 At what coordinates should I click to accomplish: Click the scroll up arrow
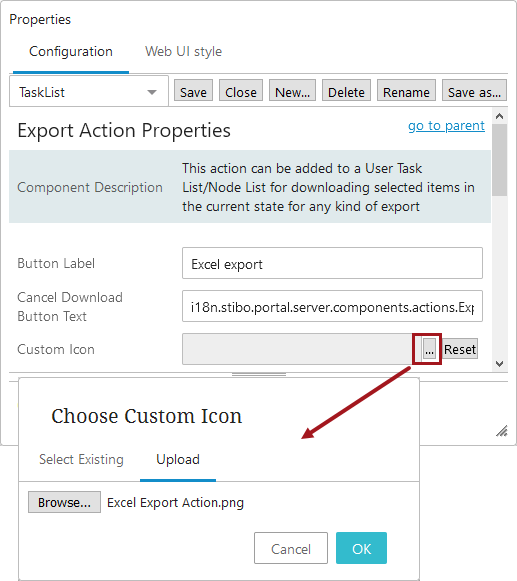pyautogui.click(x=499, y=116)
